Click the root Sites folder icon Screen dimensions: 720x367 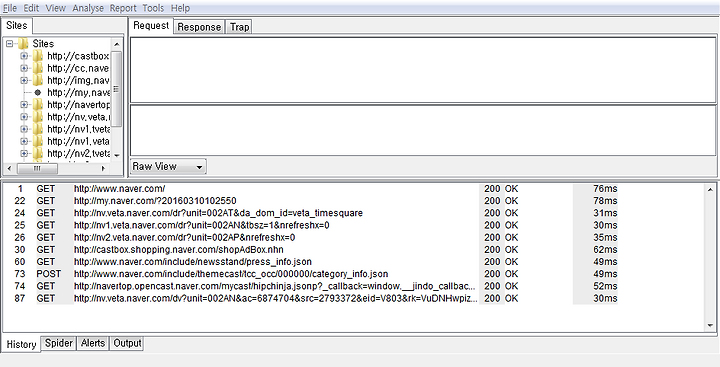click(x=23, y=44)
